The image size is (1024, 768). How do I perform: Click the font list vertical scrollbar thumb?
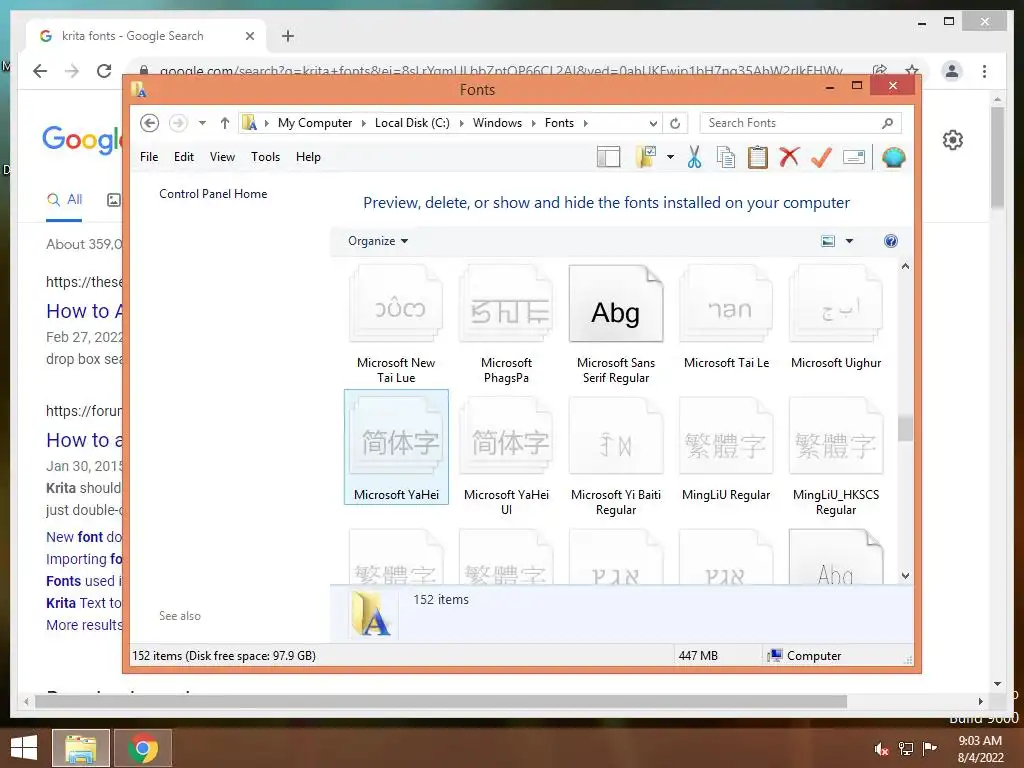coord(905,428)
